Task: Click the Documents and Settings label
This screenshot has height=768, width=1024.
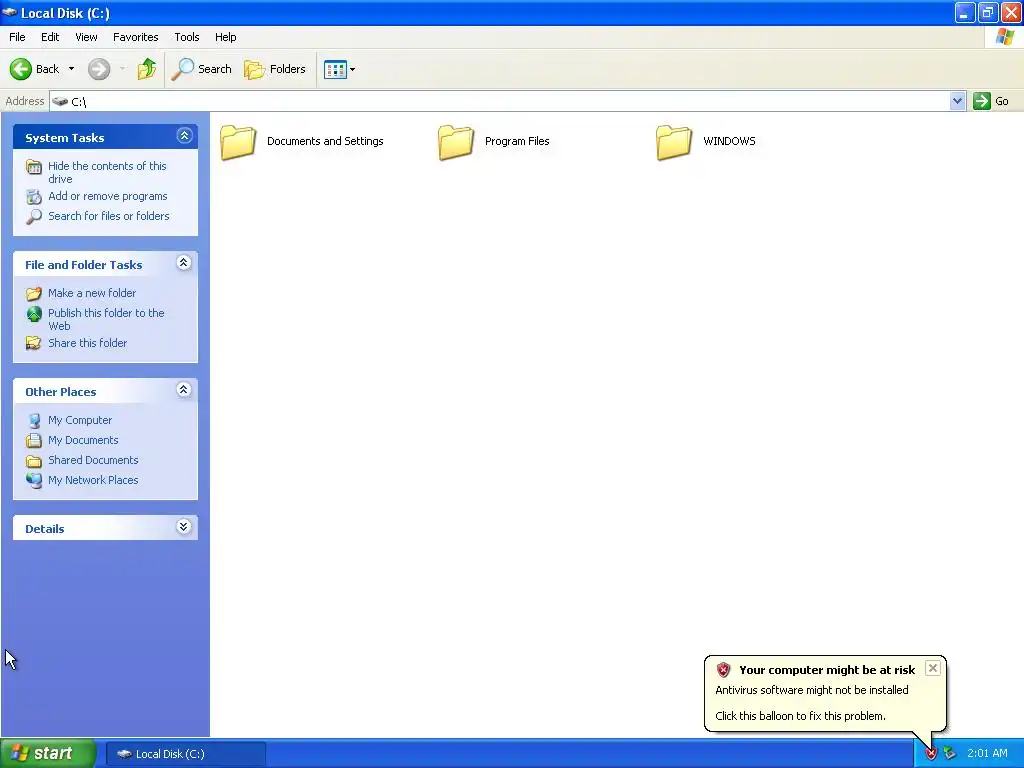Action: coord(325,141)
